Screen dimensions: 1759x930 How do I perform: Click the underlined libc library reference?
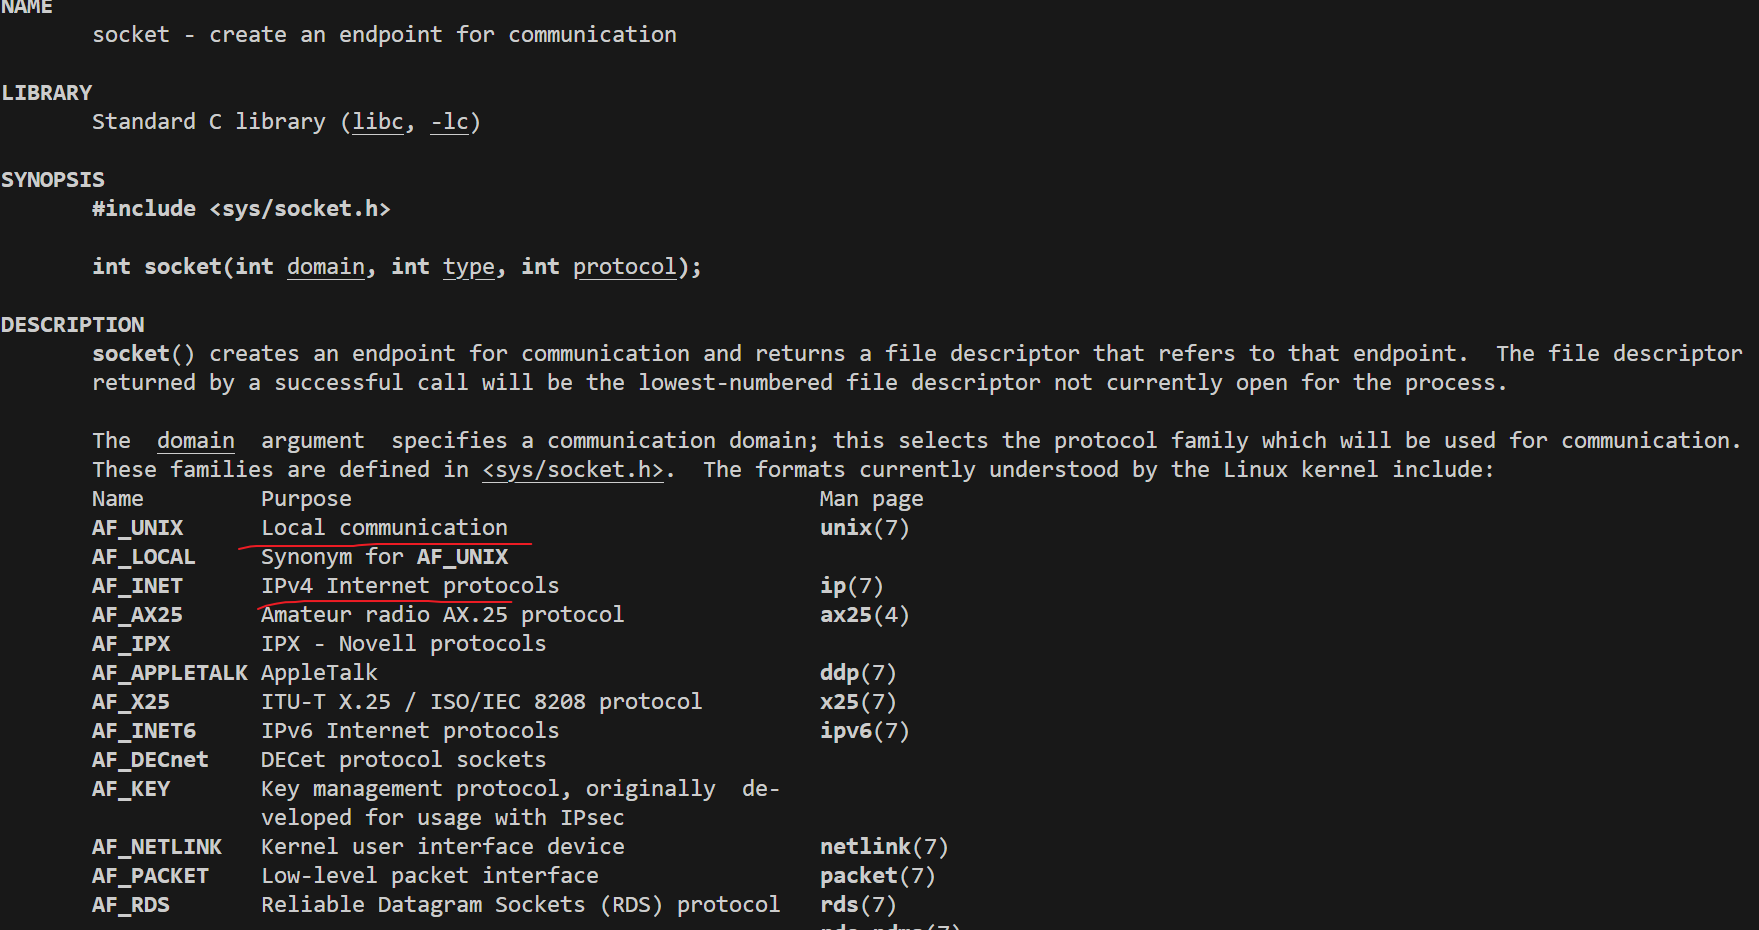[x=378, y=122]
